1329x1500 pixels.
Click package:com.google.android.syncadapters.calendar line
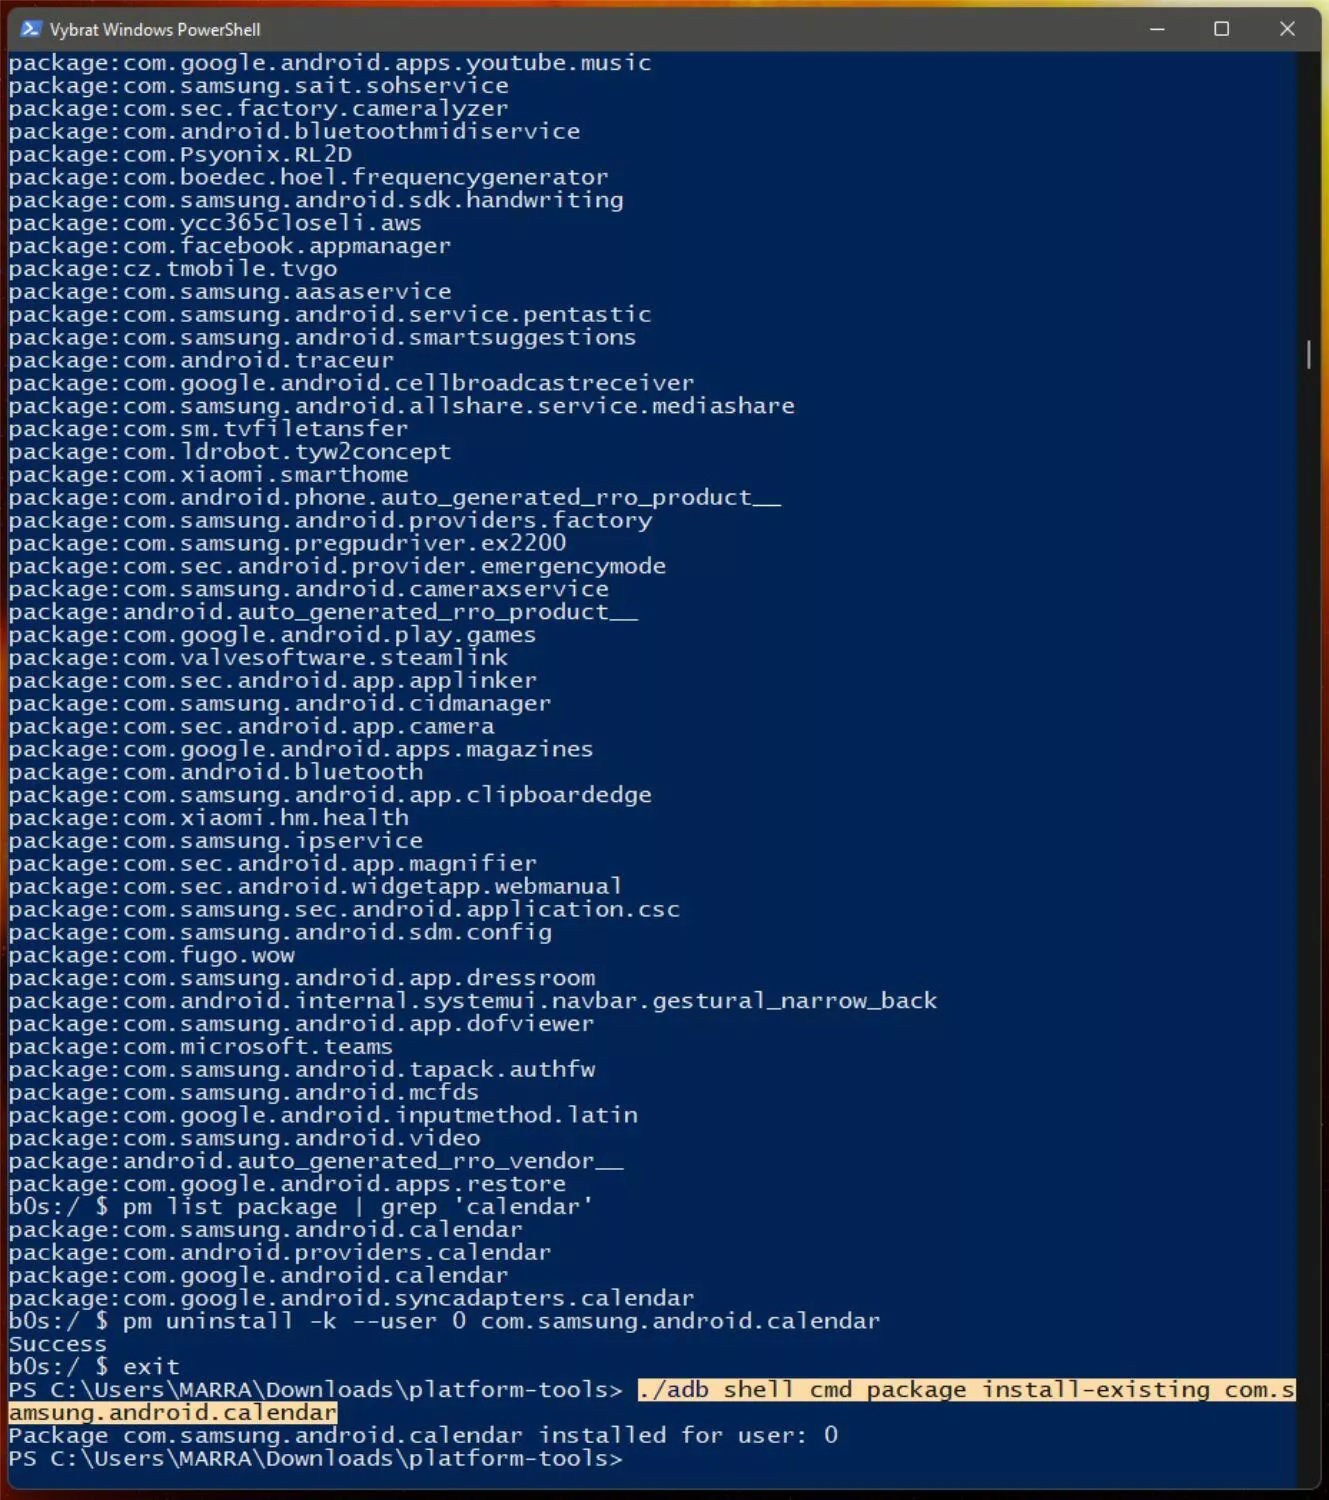[351, 1301]
